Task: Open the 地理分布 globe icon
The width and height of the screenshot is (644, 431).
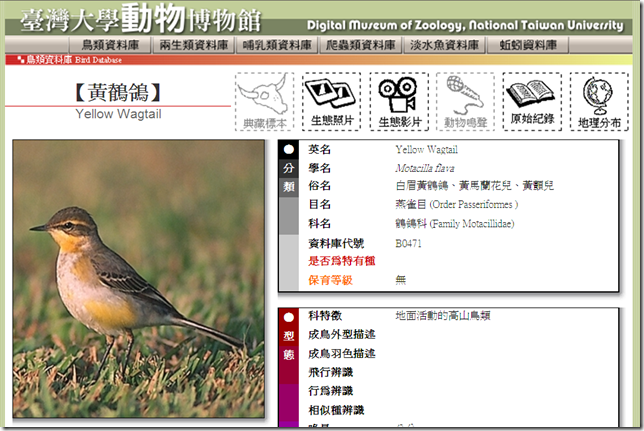Action: pos(599,101)
